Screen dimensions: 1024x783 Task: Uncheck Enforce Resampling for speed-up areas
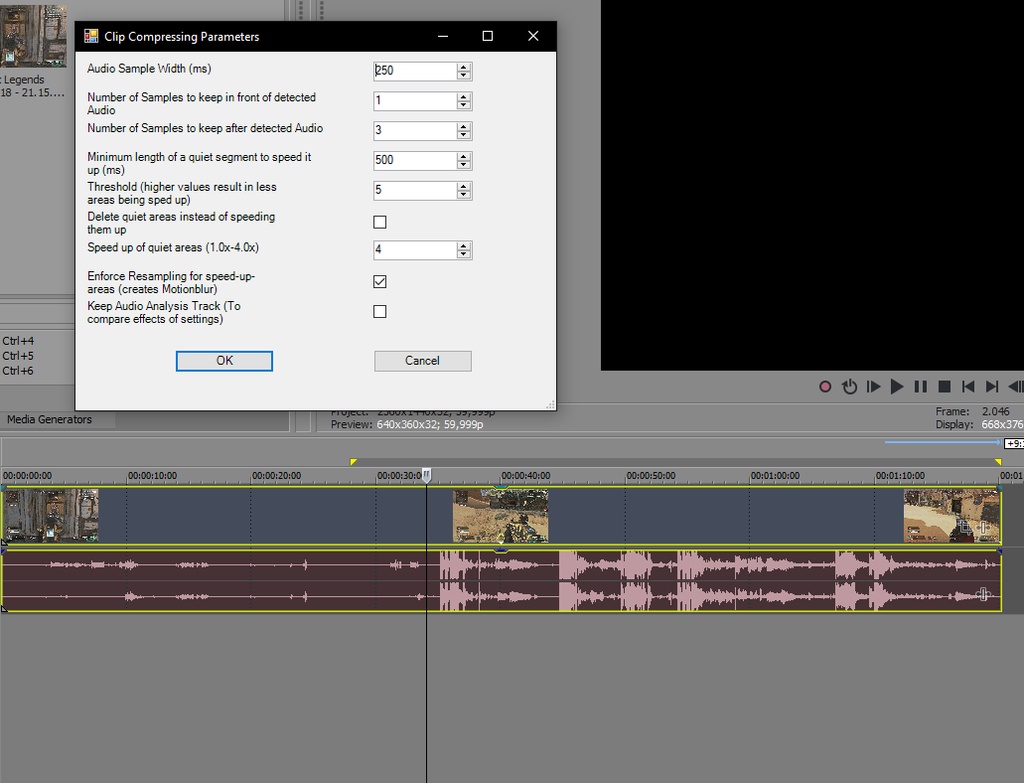tap(379, 281)
